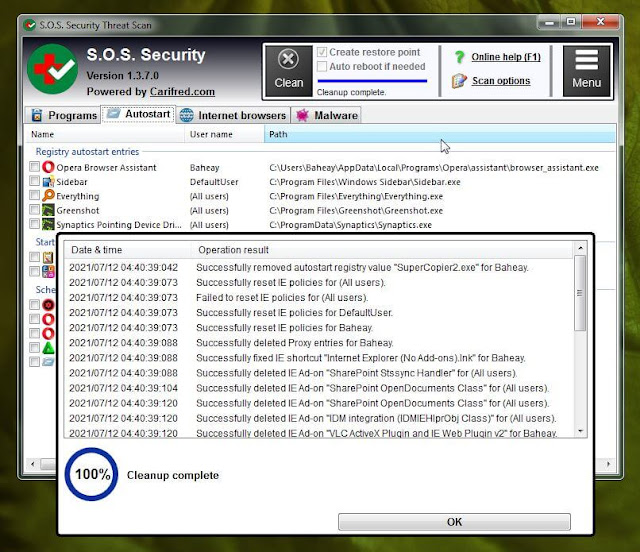Switch to the Internet browsers tab
The height and width of the screenshot is (552, 640).
pyautogui.click(x=232, y=115)
